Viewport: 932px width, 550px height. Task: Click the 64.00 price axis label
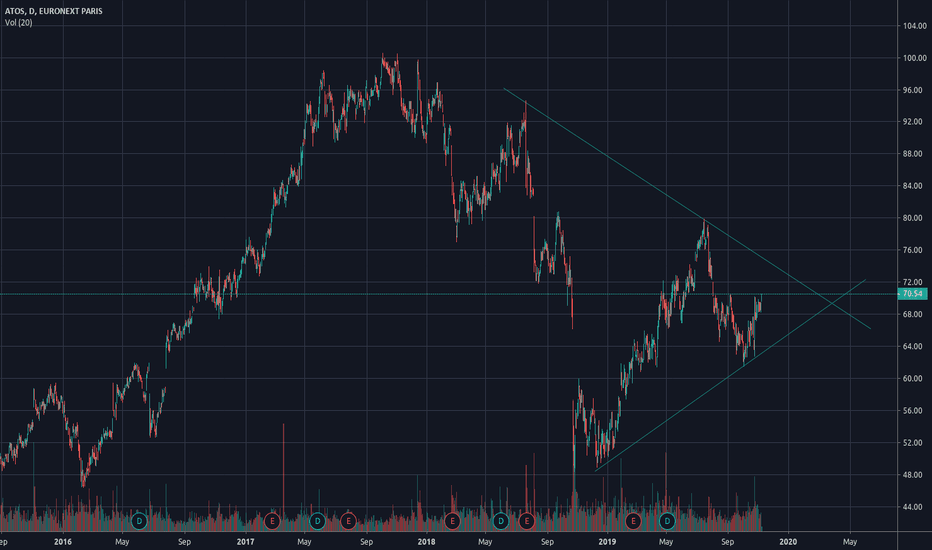914,347
